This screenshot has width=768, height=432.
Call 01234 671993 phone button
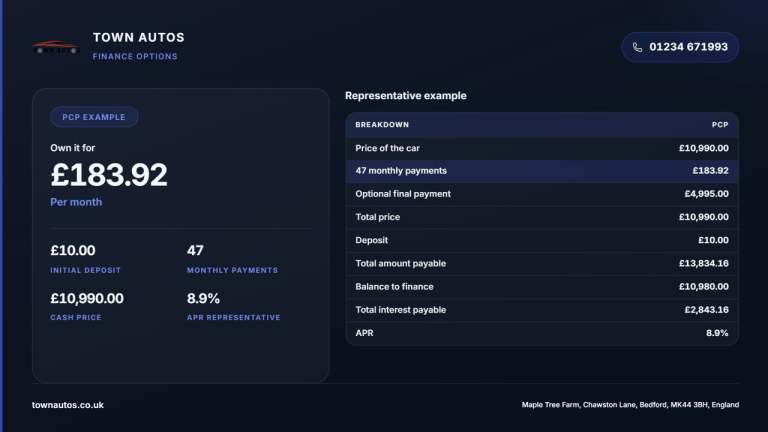click(x=680, y=47)
